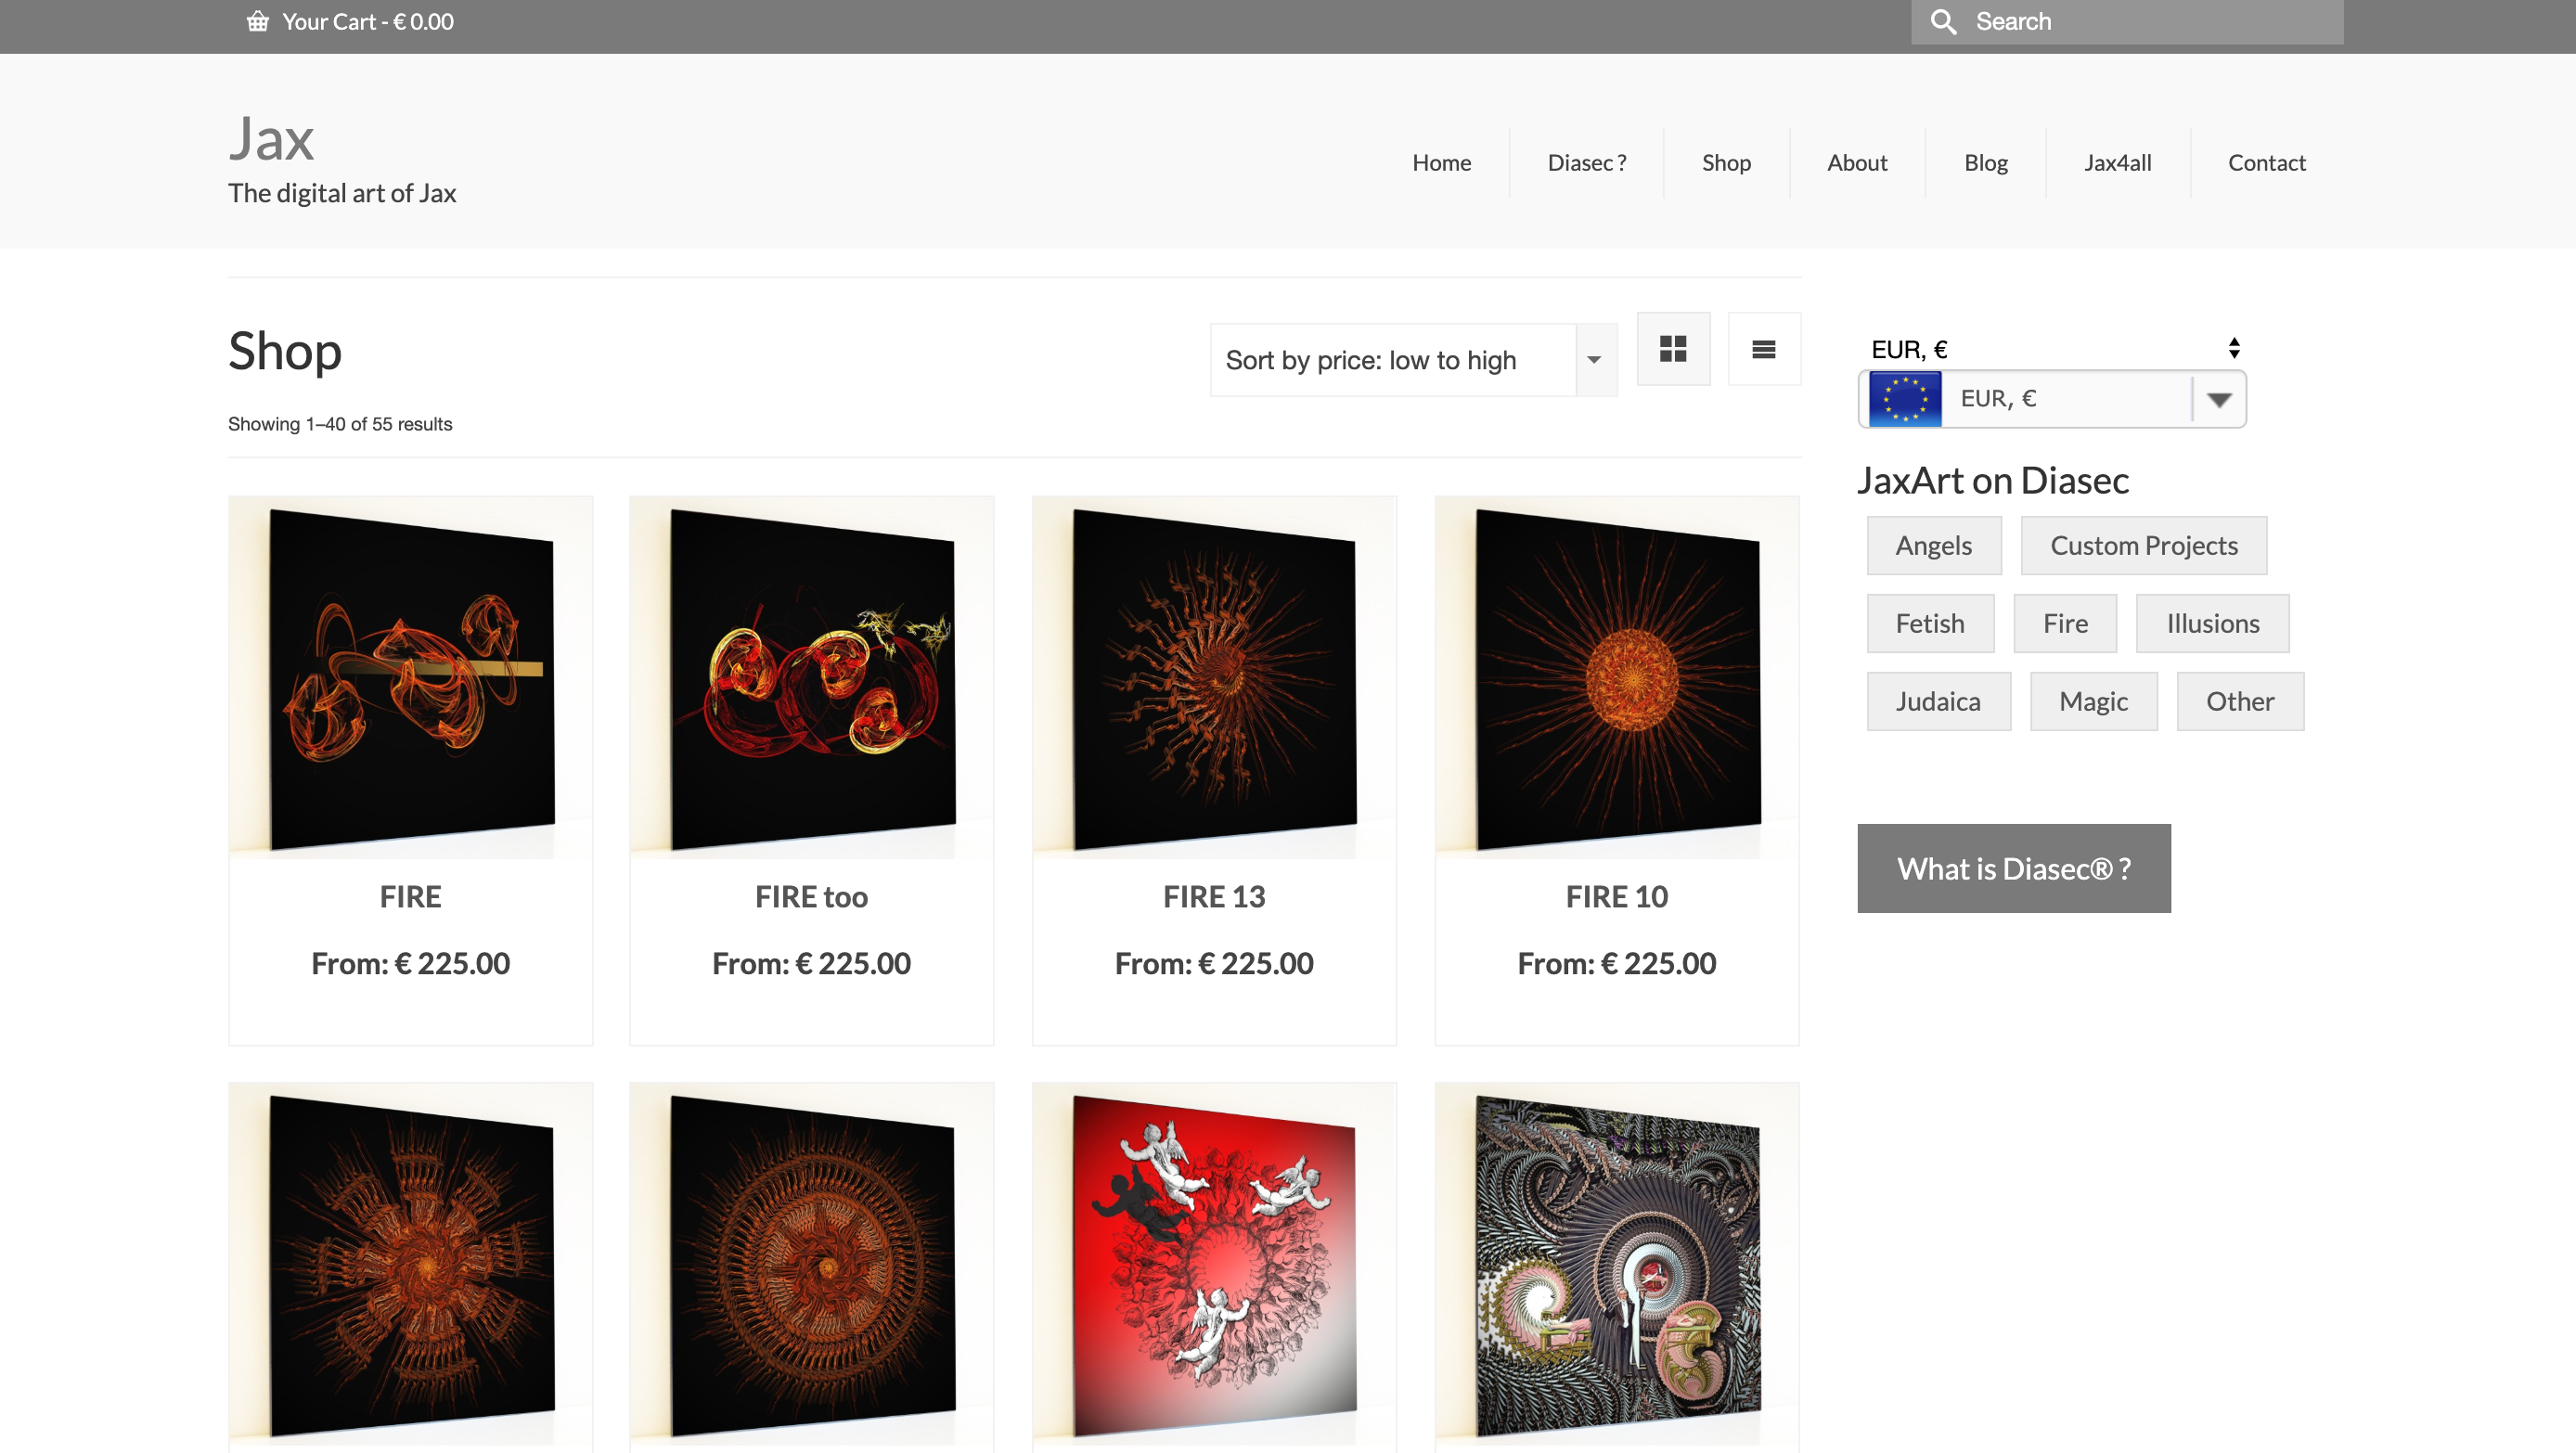The width and height of the screenshot is (2576, 1453).
Task: Select the Angels category tag
Action: point(1934,545)
